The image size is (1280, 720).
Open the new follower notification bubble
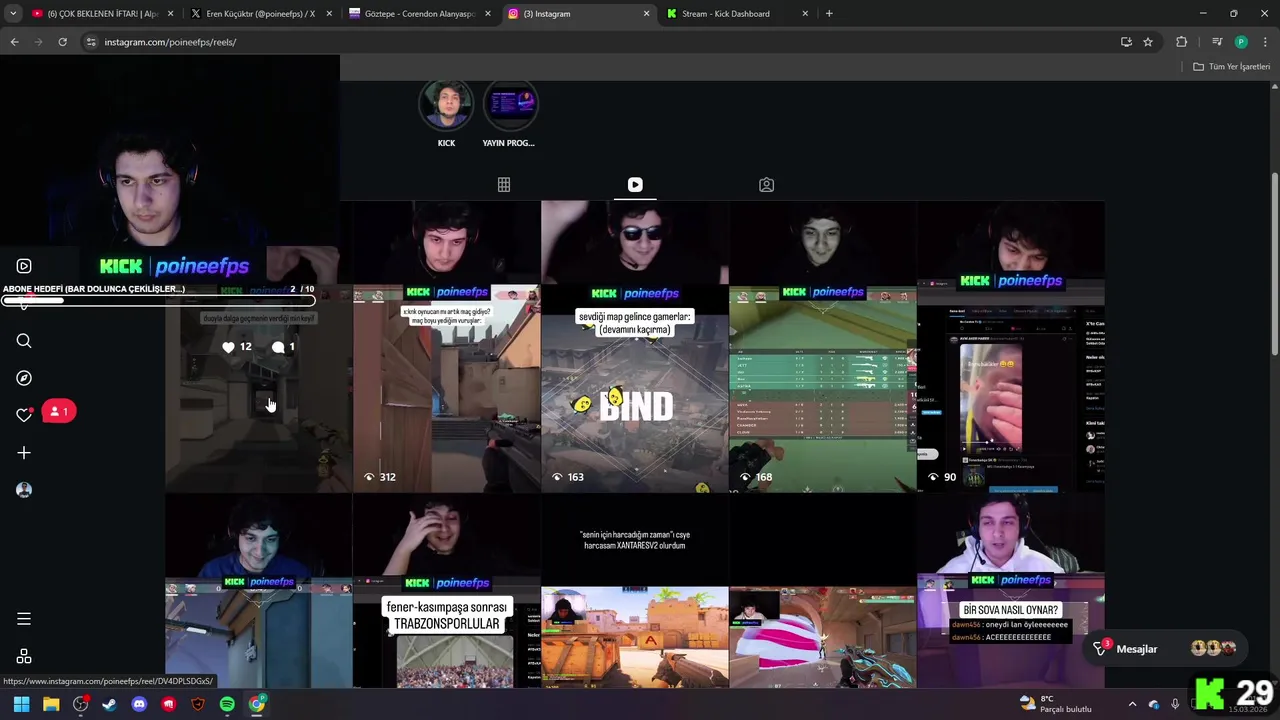point(59,412)
